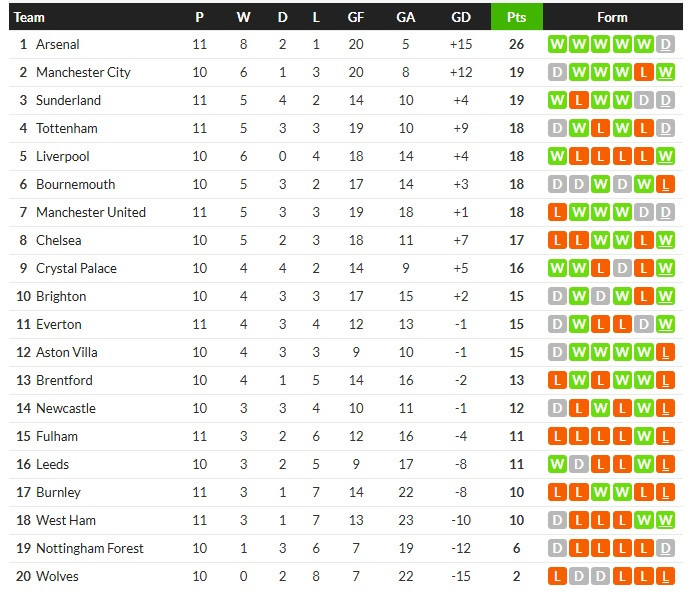Click the loss badge in Bournemouth's form
Image resolution: width=695 pixels, height=599 pixels.
coord(666,184)
